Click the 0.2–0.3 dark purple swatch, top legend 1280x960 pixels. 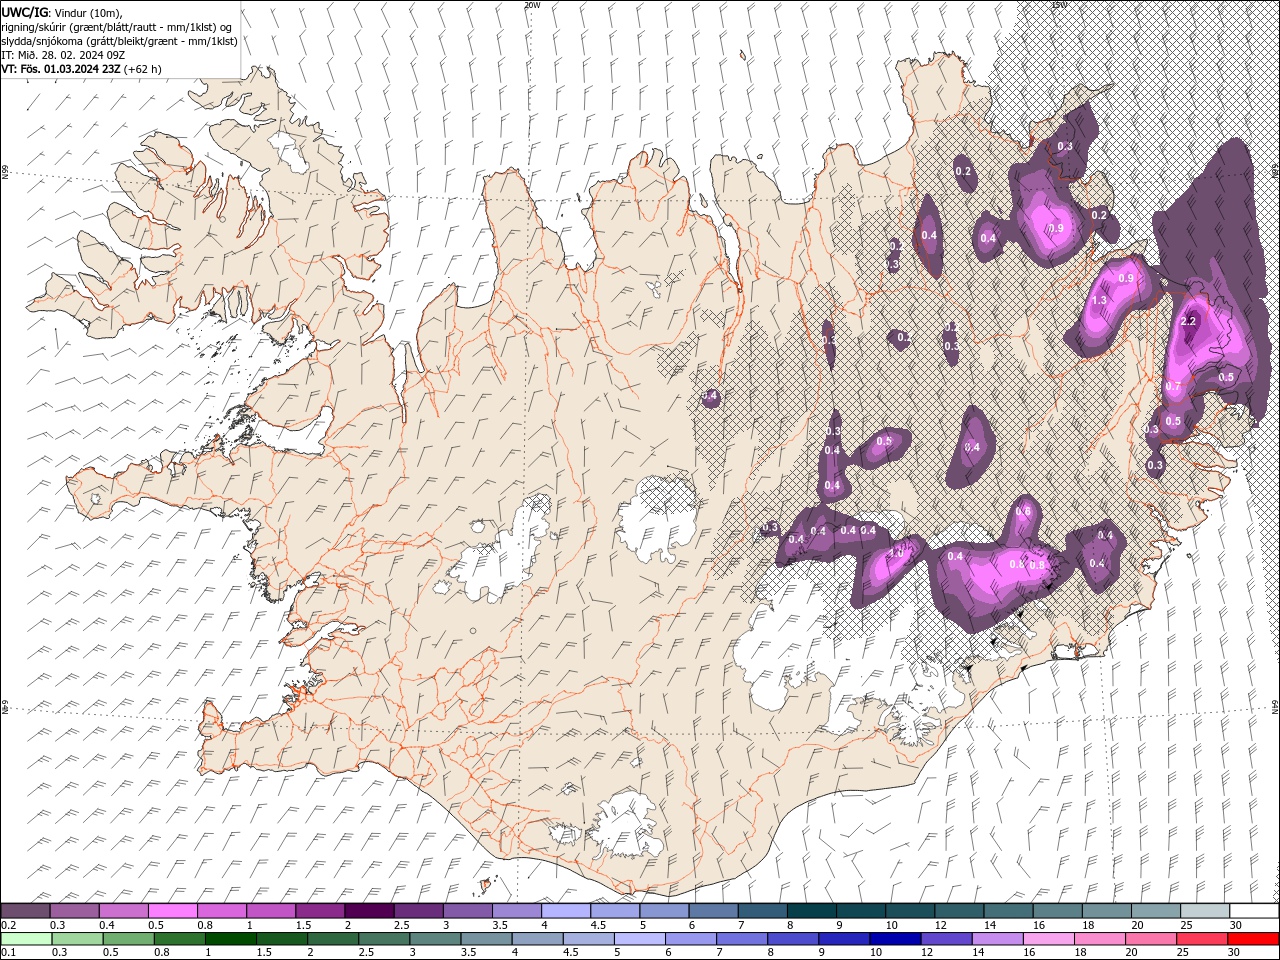coord(25,911)
